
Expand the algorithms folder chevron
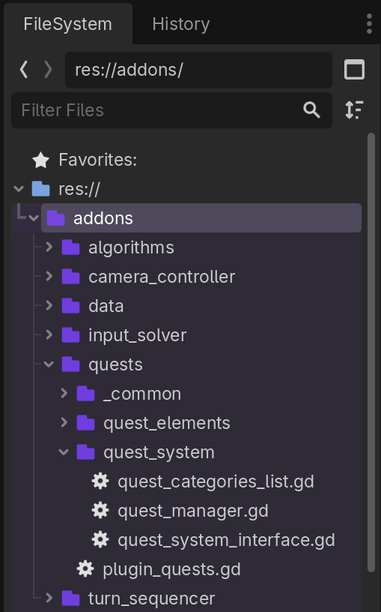(x=49, y=247)
